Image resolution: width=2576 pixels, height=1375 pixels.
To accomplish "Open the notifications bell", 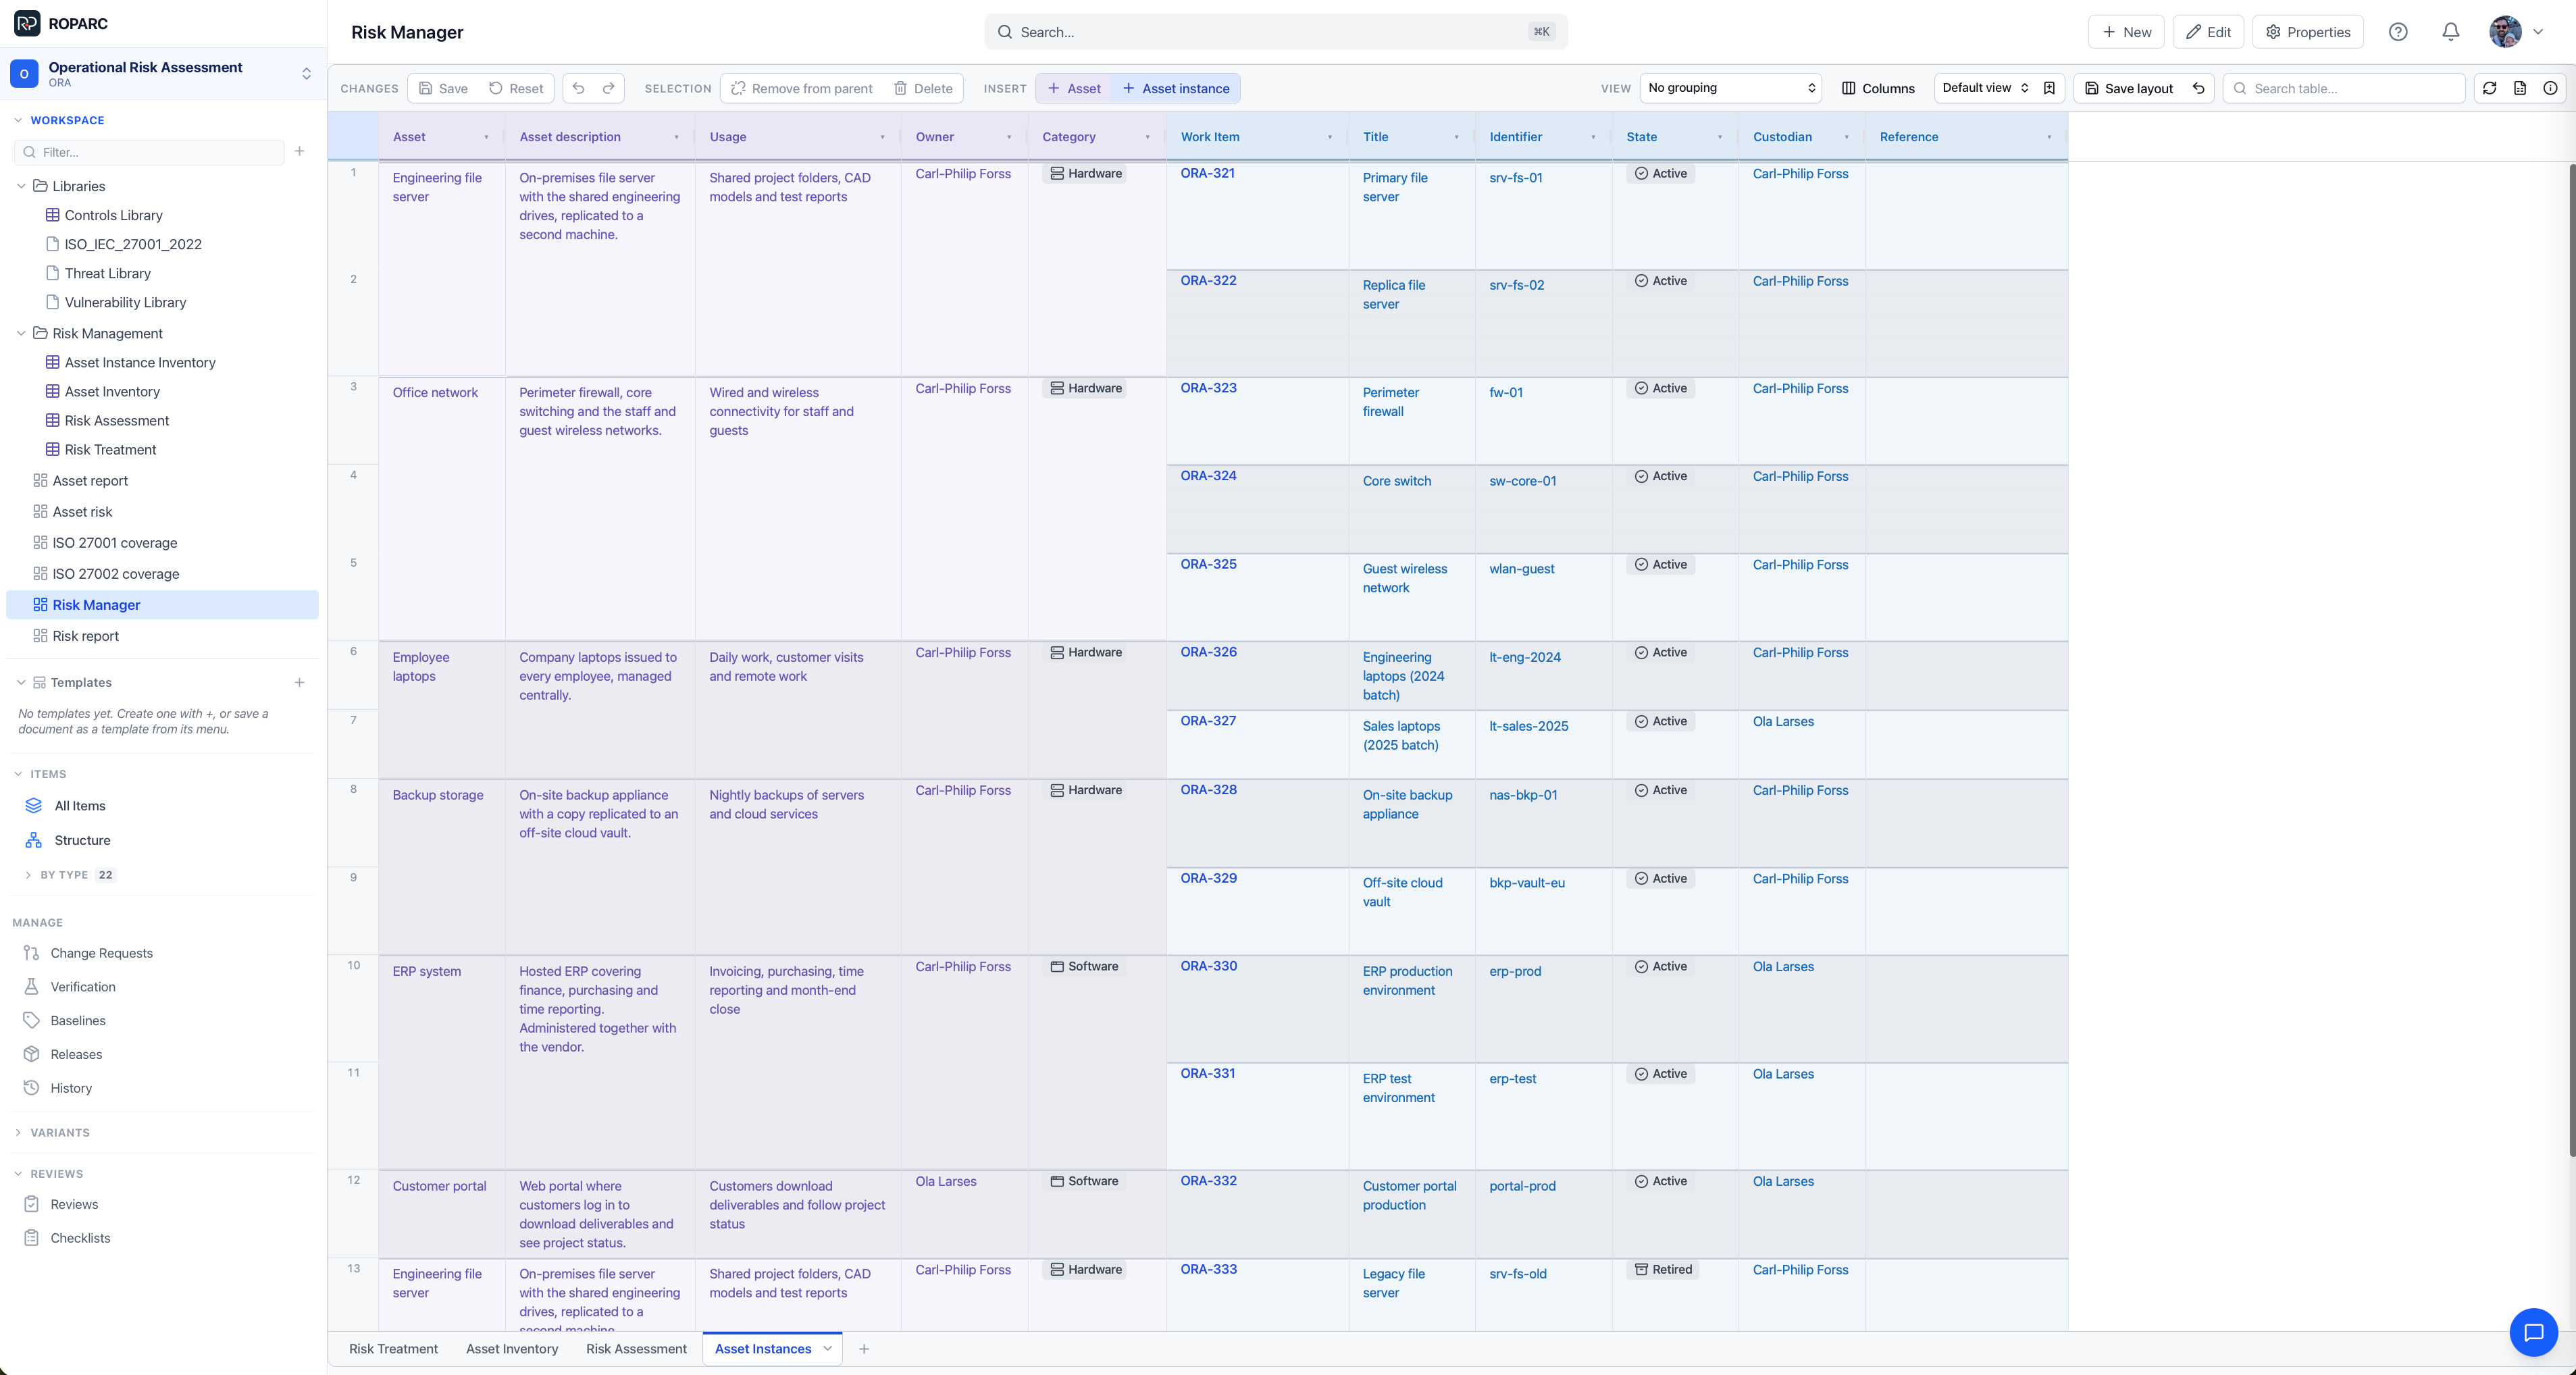I will click(2451, 32).
